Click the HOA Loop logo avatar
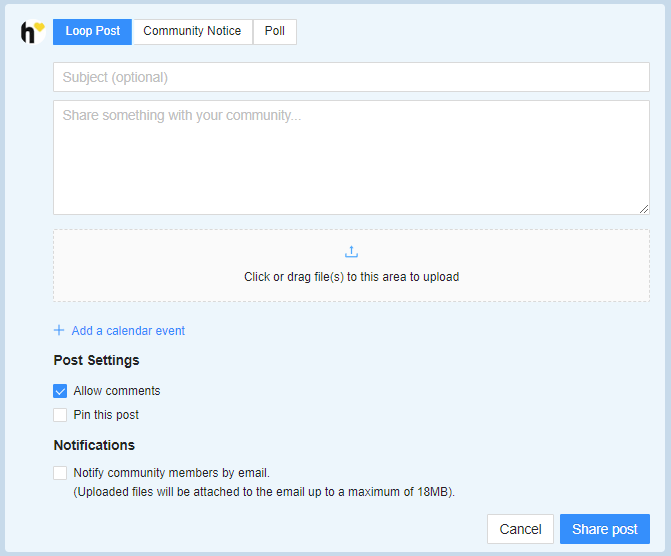This screenshot has width=671, height=556. point(33,32)
